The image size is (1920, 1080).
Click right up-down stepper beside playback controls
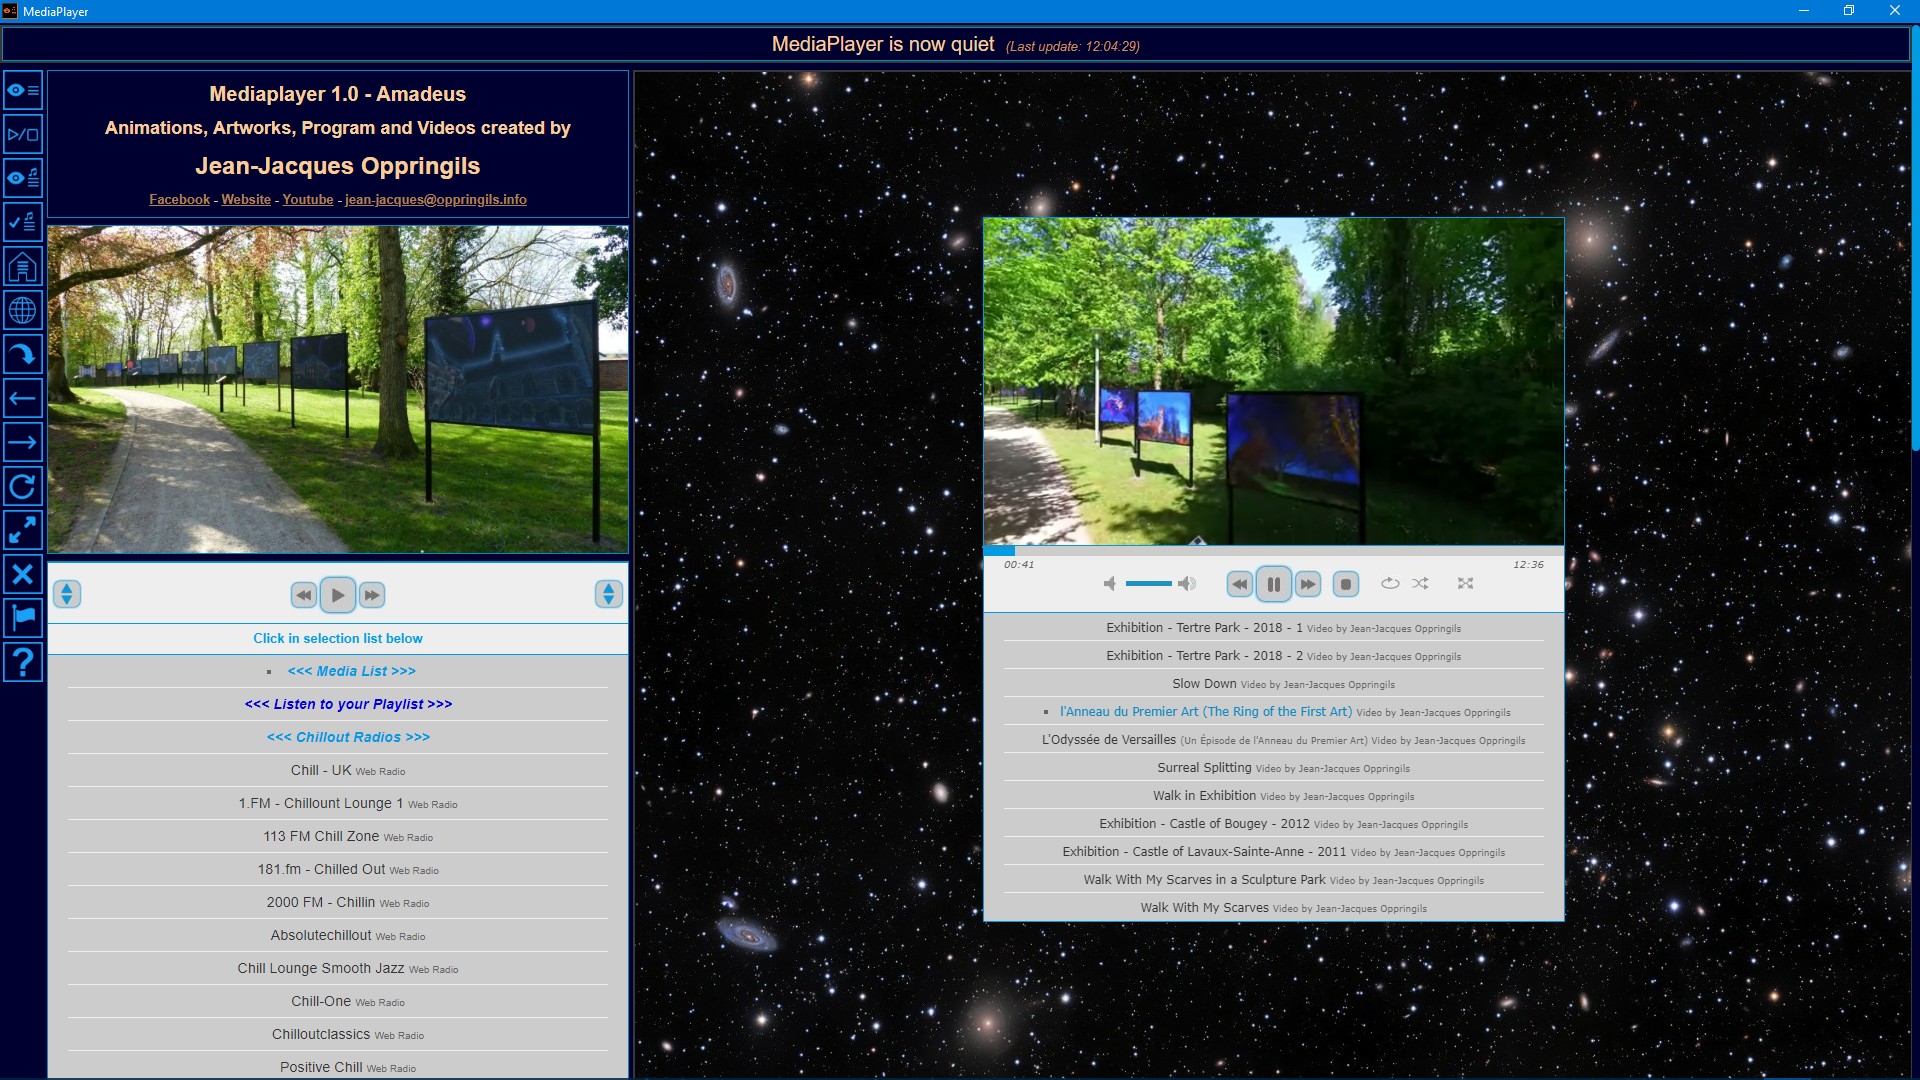tap(608, 594)
